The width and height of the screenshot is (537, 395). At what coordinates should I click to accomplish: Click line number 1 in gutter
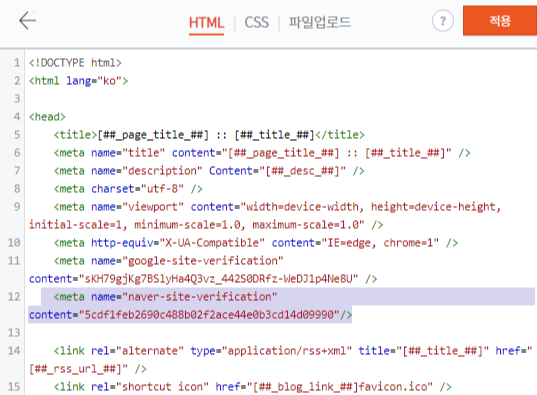click(x=17, y=63)
